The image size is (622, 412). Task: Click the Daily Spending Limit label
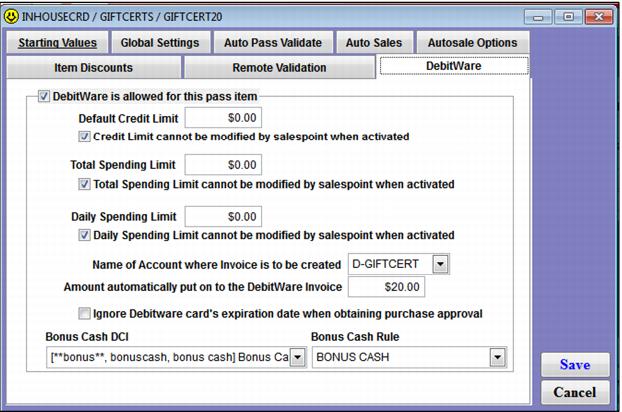pos(123,217)
